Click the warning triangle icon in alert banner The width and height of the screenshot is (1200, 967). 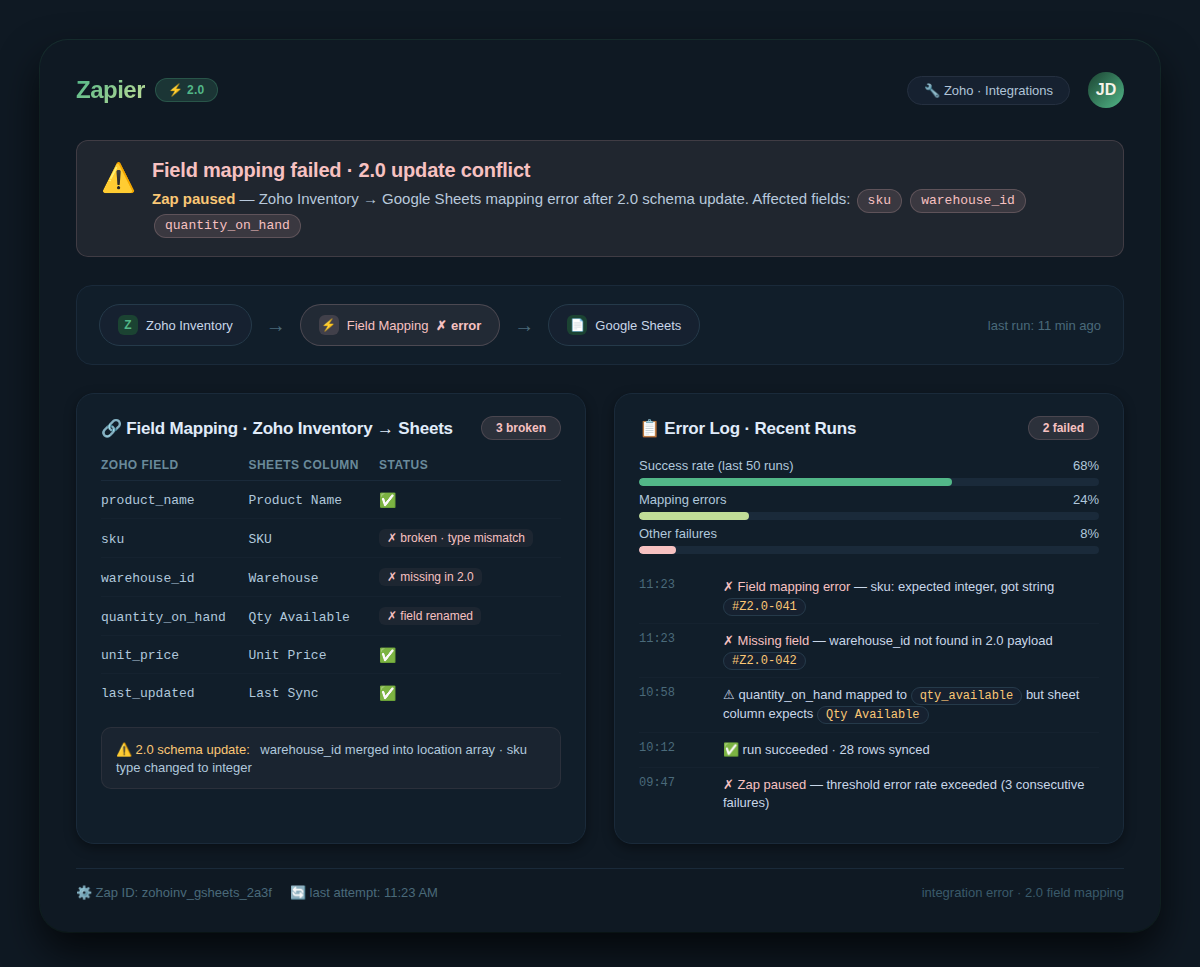click(x=118, y=178)
